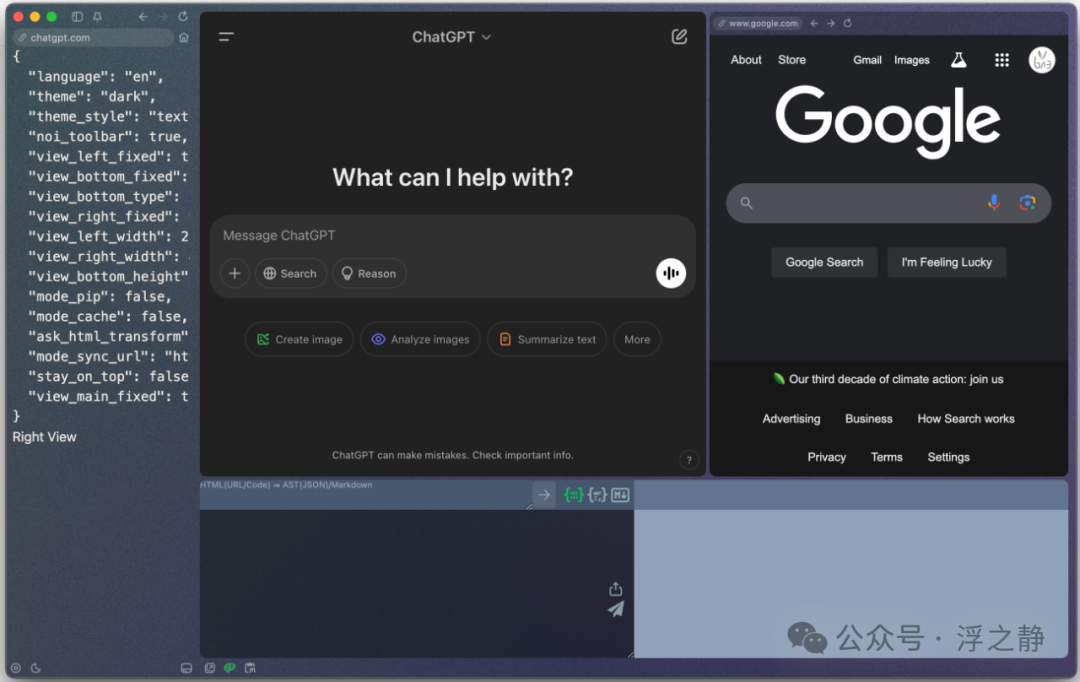Expand the More suggestions chip
This screenshot has height=682, width=1080.
(x=637, y=340)
